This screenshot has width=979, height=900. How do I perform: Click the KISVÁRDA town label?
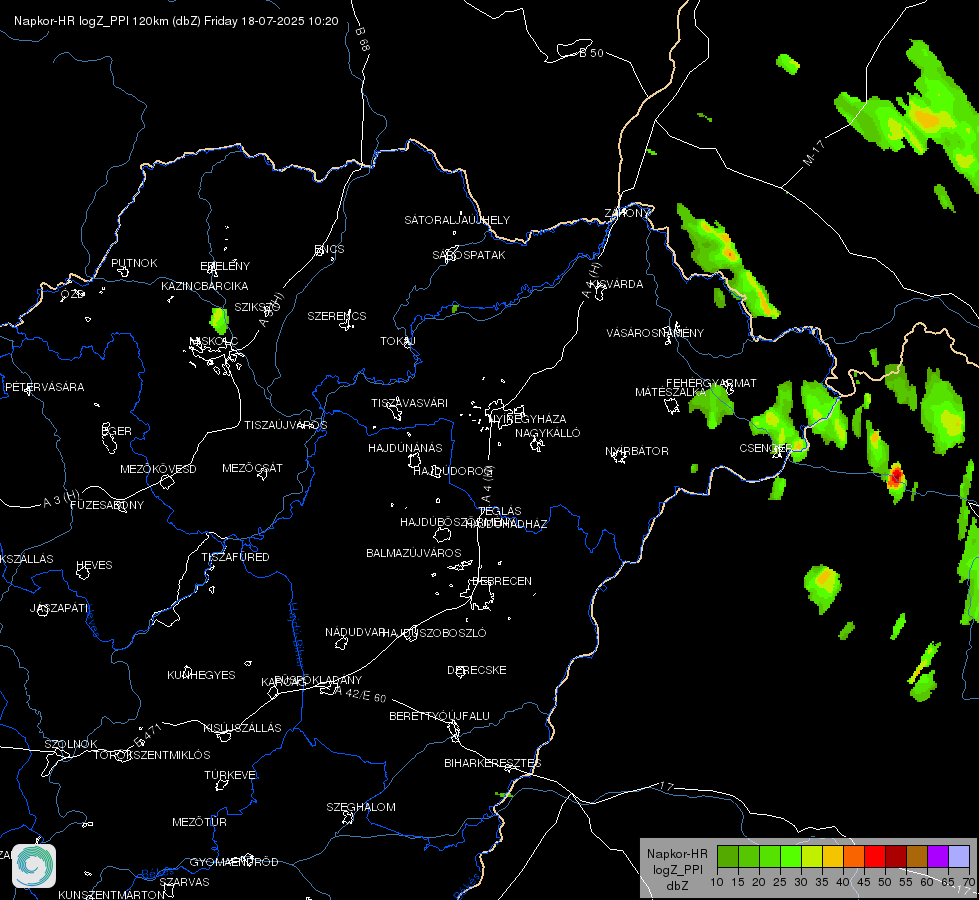[x=616, y=284]
